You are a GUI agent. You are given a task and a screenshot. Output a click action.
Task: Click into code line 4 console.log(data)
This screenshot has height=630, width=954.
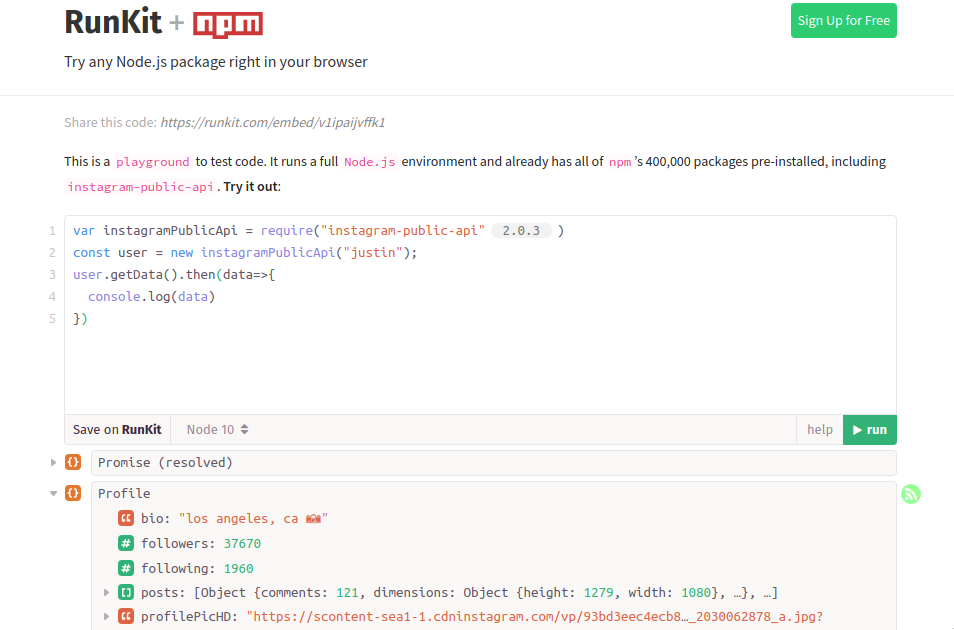pyautogui.click(x=151, y=296)
